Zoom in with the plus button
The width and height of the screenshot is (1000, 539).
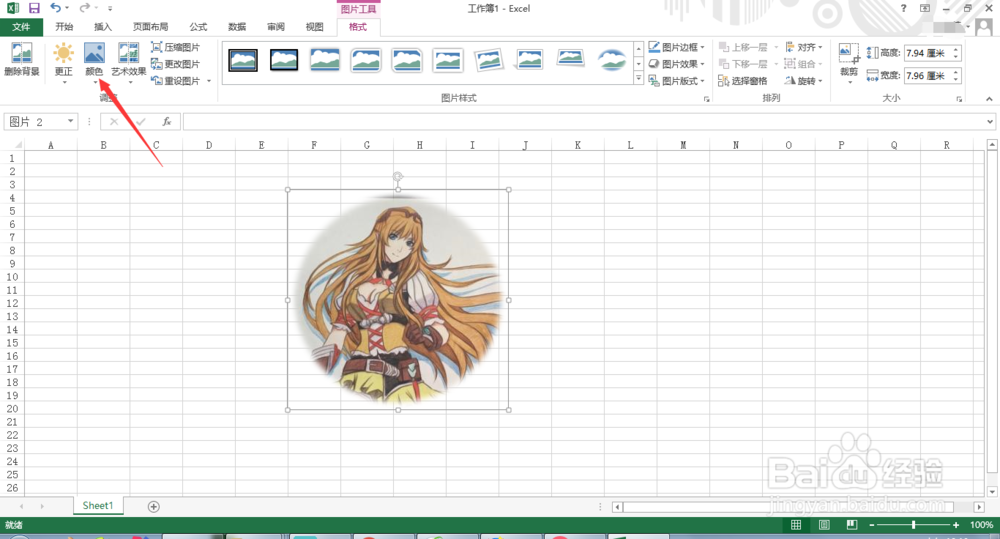pos(956,524)
